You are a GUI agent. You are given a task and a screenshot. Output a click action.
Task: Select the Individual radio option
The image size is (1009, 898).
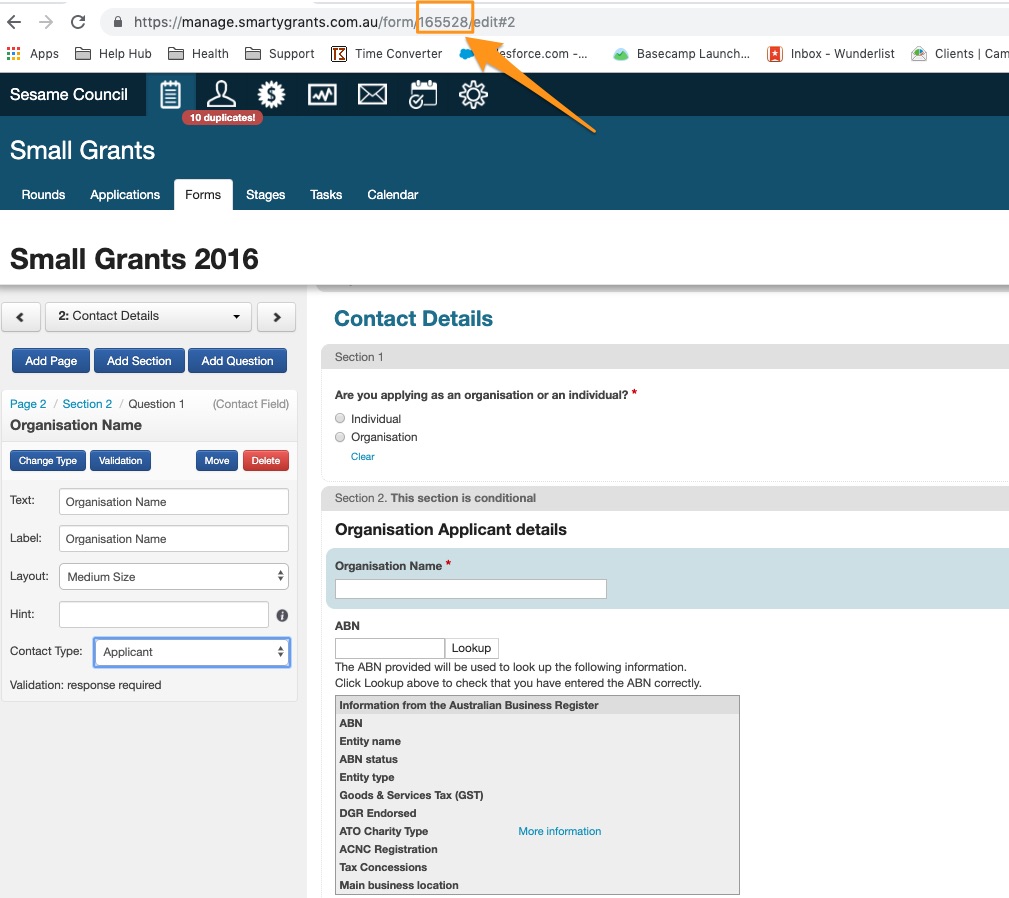pos(341,419)
